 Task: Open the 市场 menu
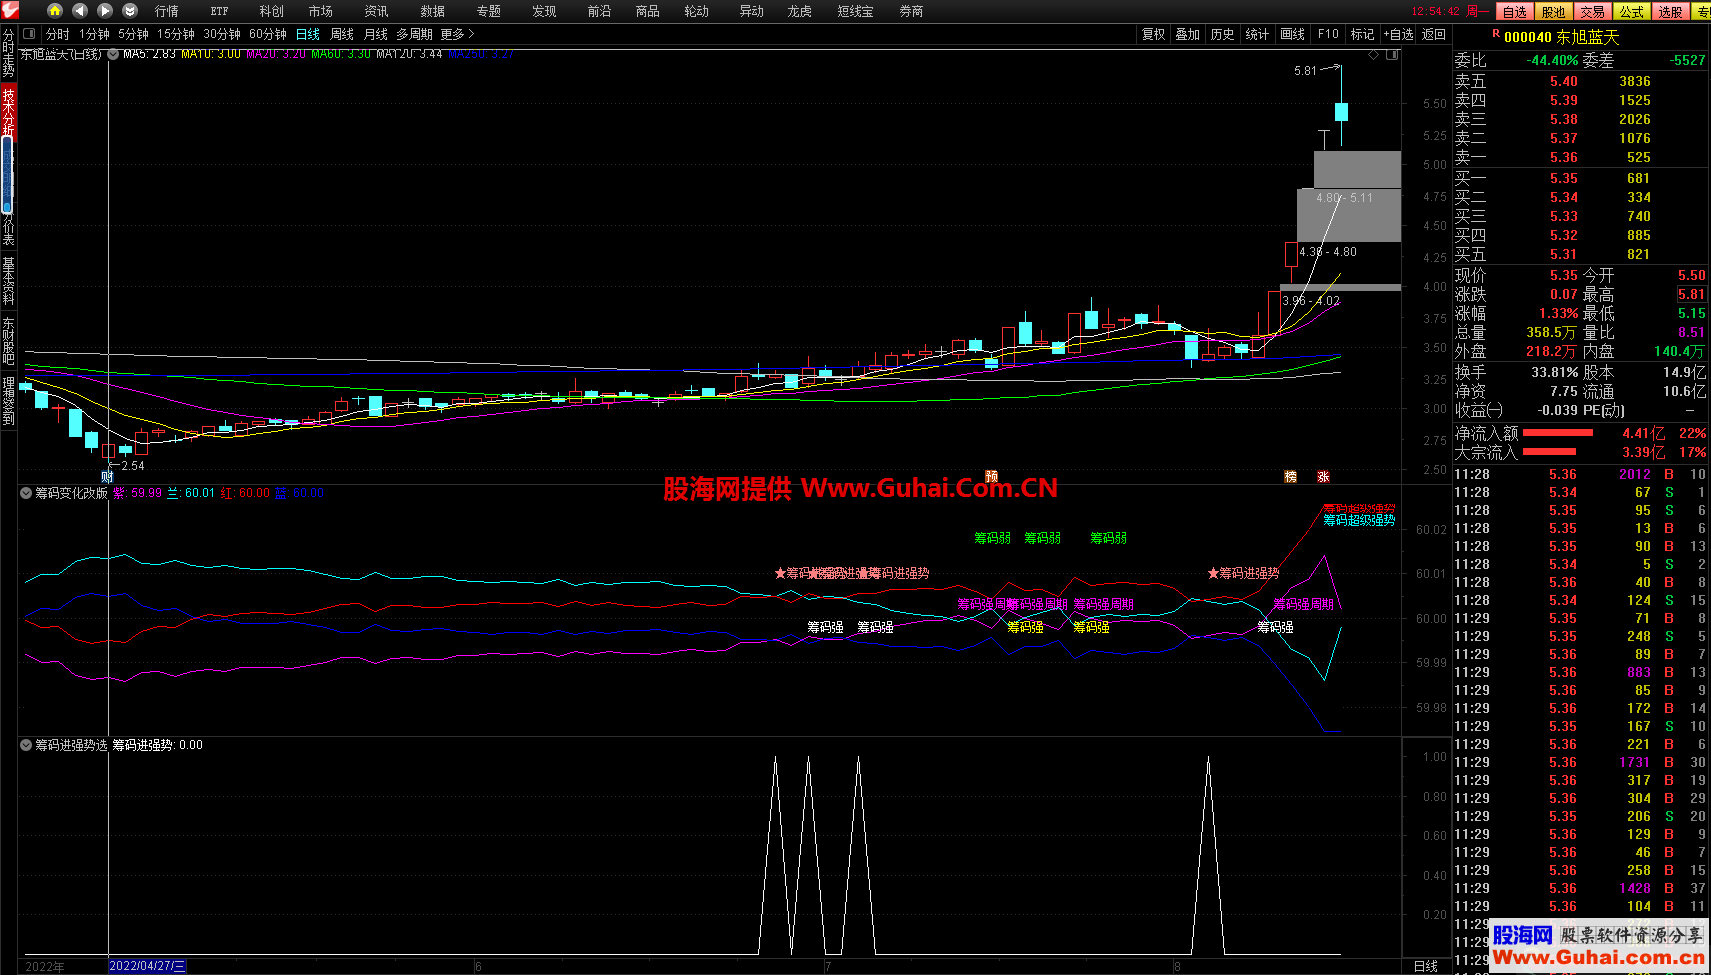[x=320, y=11]
